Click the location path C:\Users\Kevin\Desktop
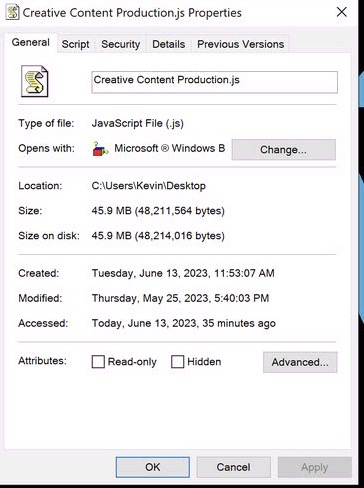Screen dimensions: 364x488 click(149, 186)
